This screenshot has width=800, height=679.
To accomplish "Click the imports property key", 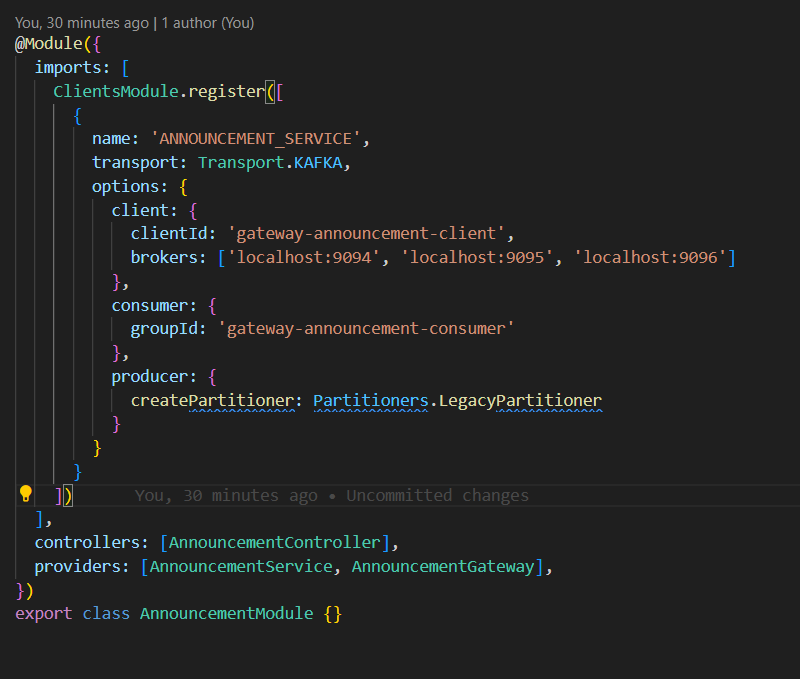I will (x=68, y=68).
